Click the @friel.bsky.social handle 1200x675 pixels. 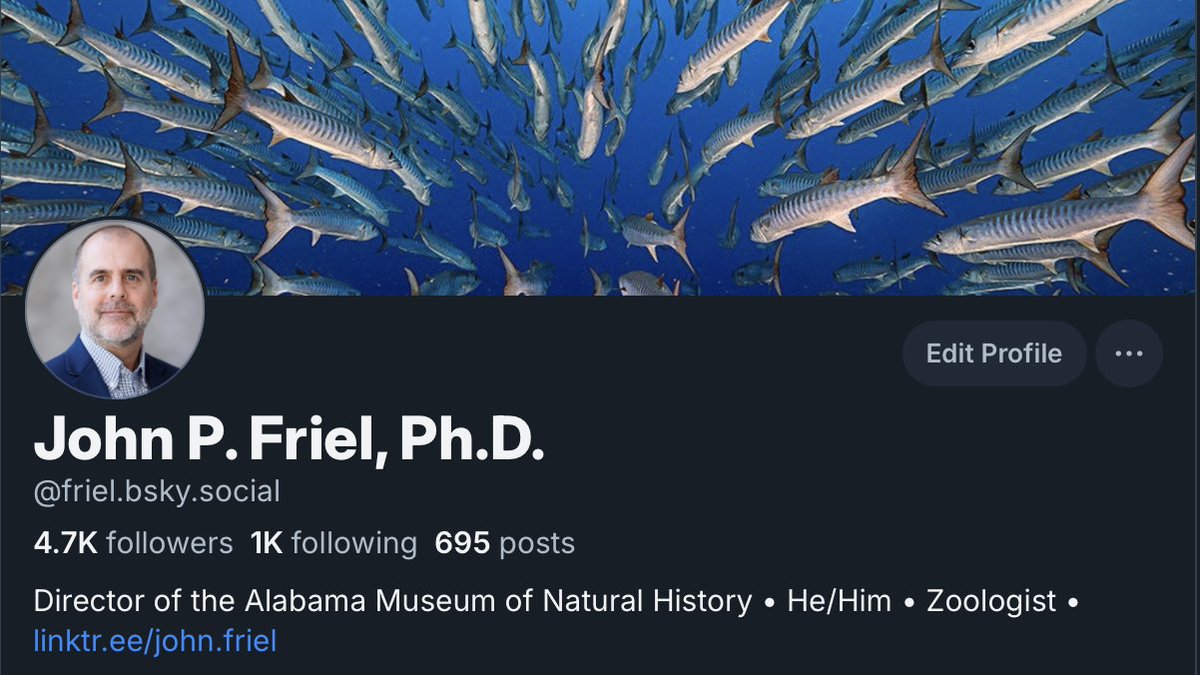[157, 492]
